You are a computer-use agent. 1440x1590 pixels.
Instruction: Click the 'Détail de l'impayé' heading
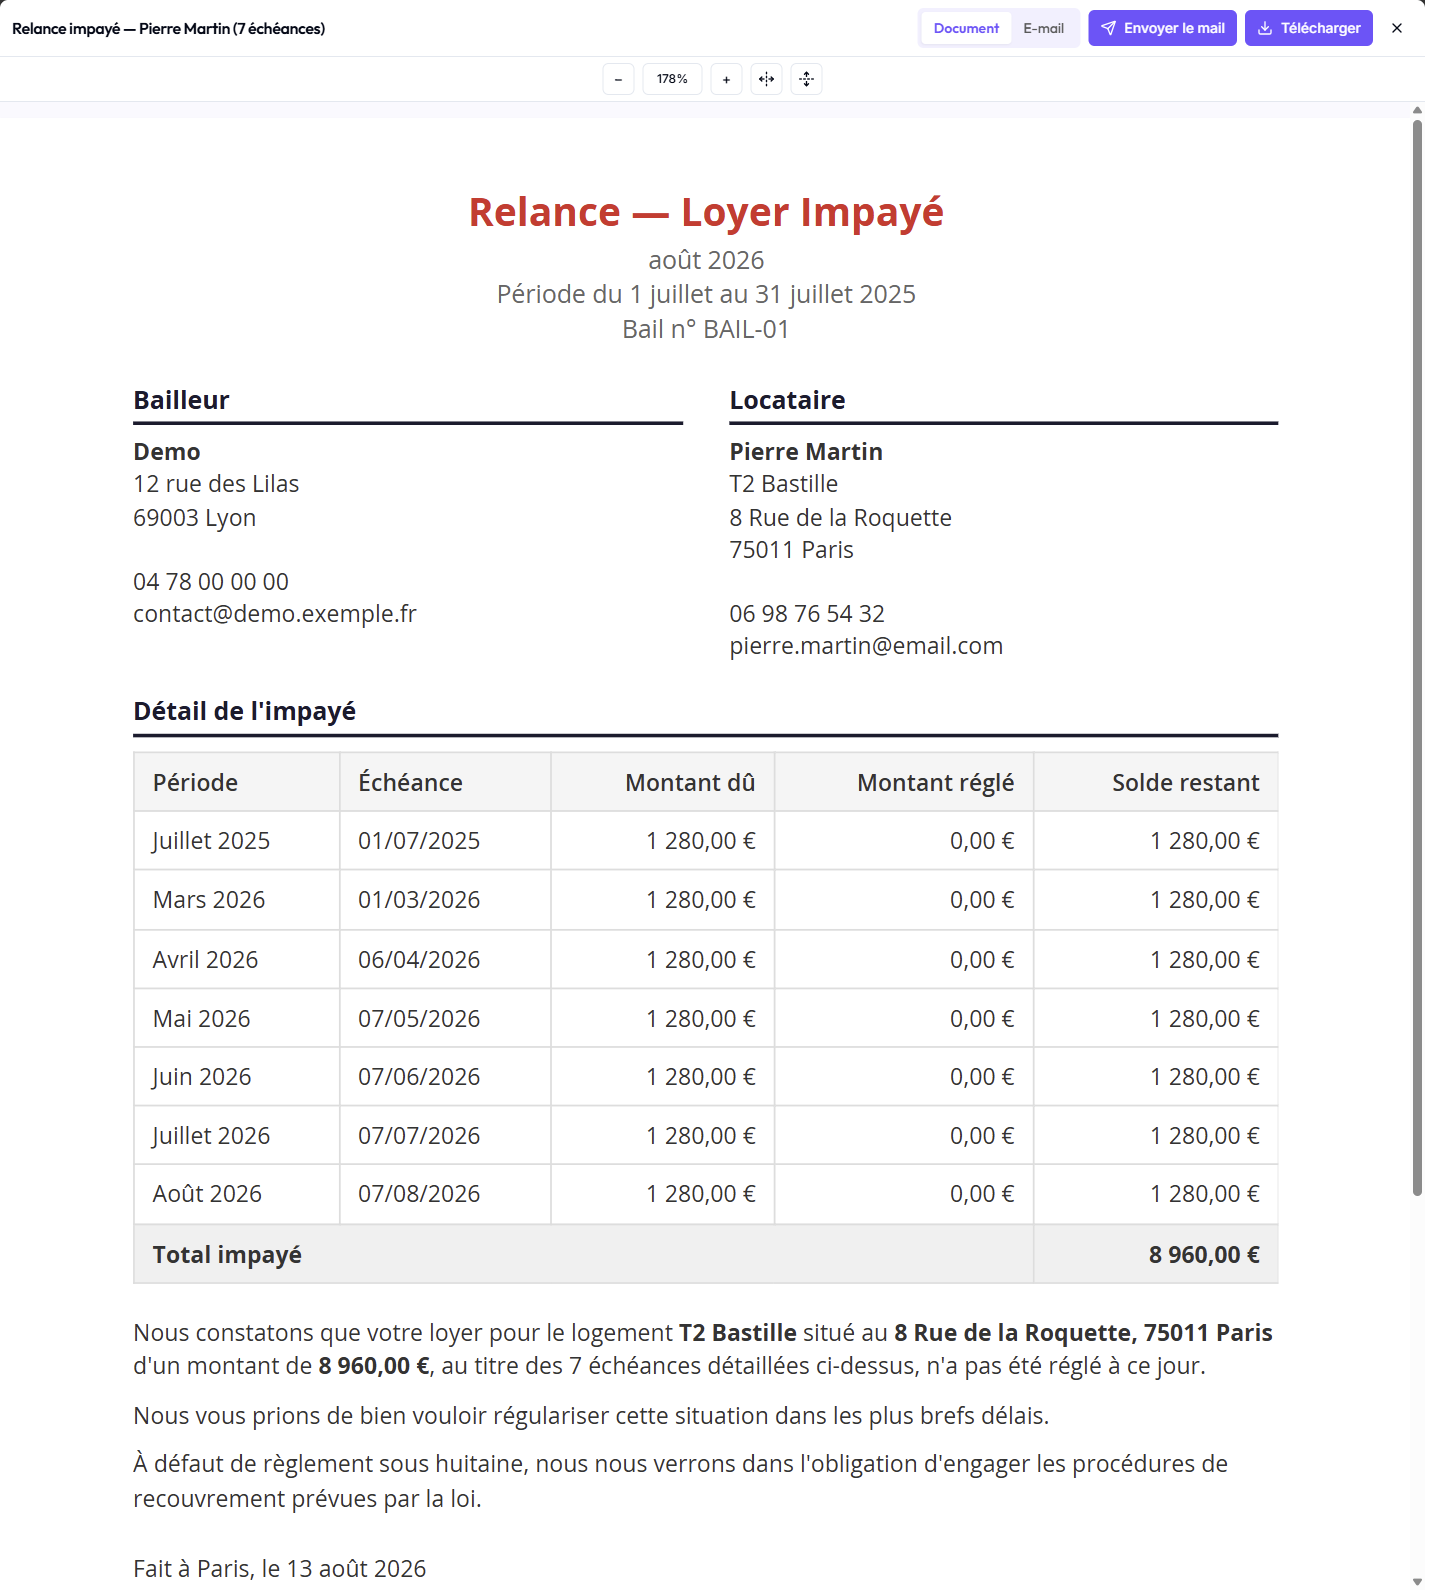coord(245,711)
